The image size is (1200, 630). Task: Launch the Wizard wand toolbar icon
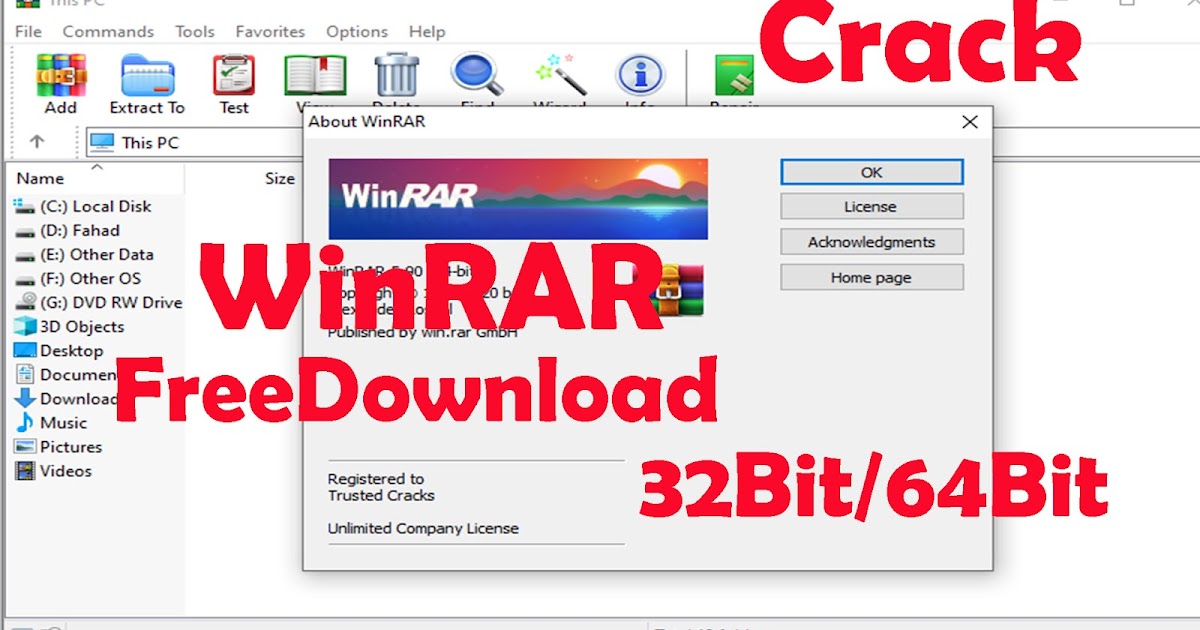point(559,74)
